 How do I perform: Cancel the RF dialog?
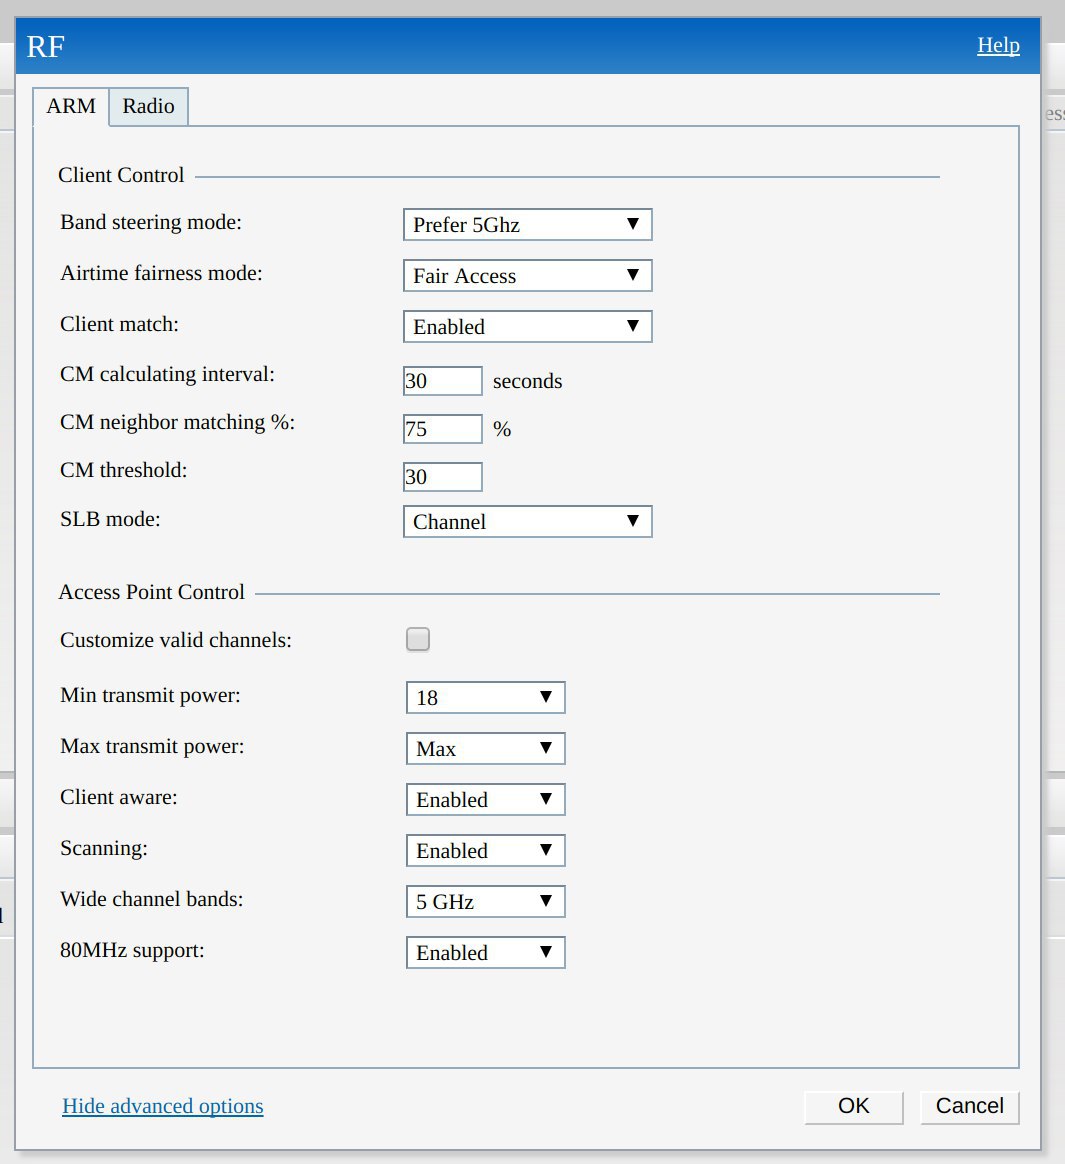tap(969, 1106)
